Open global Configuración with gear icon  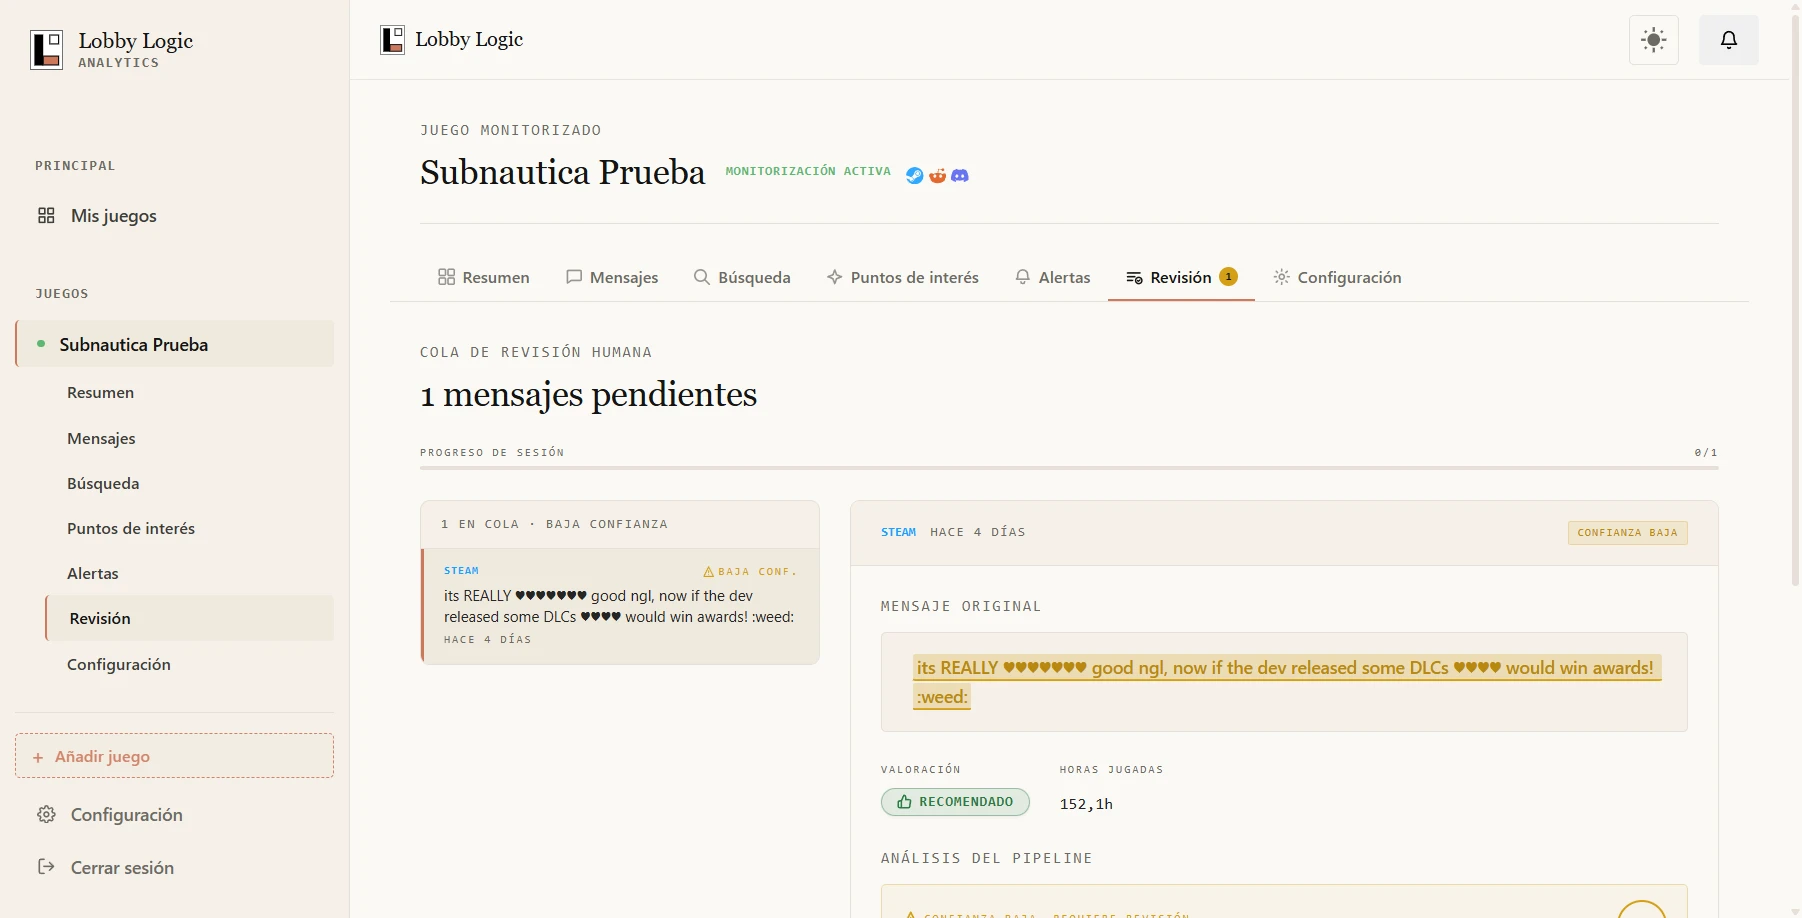(x=174, y=815)
